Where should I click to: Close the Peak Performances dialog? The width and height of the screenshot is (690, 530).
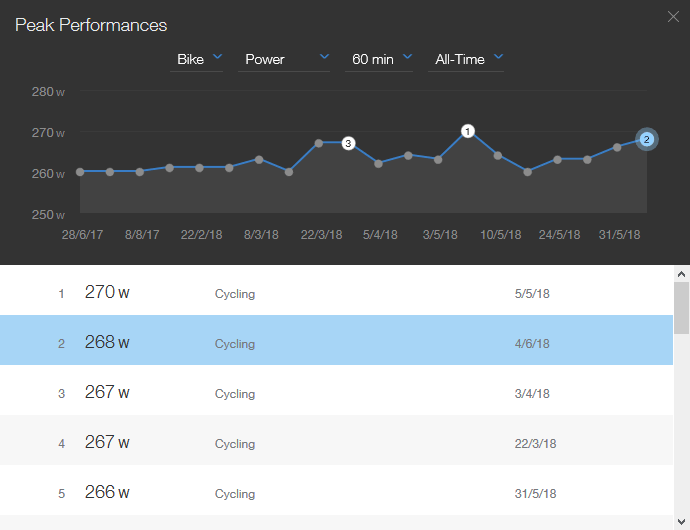[673, 17]
